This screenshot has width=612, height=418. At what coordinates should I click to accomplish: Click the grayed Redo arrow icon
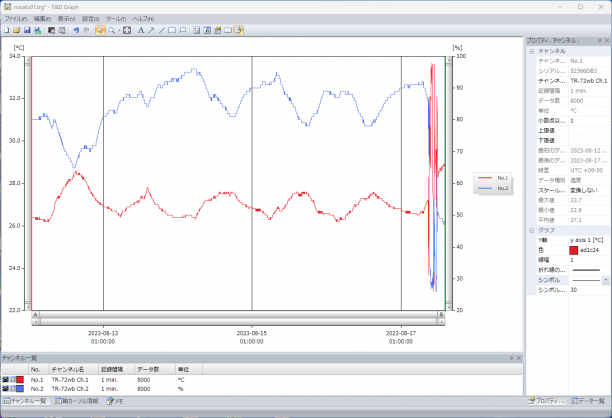[86, 30]
